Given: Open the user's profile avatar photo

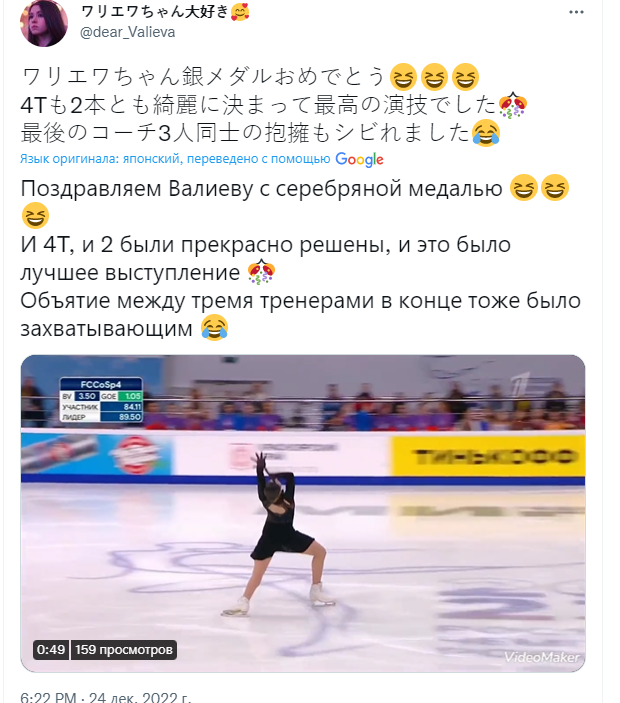Looking at the screenshot, I should coord(44,23).
